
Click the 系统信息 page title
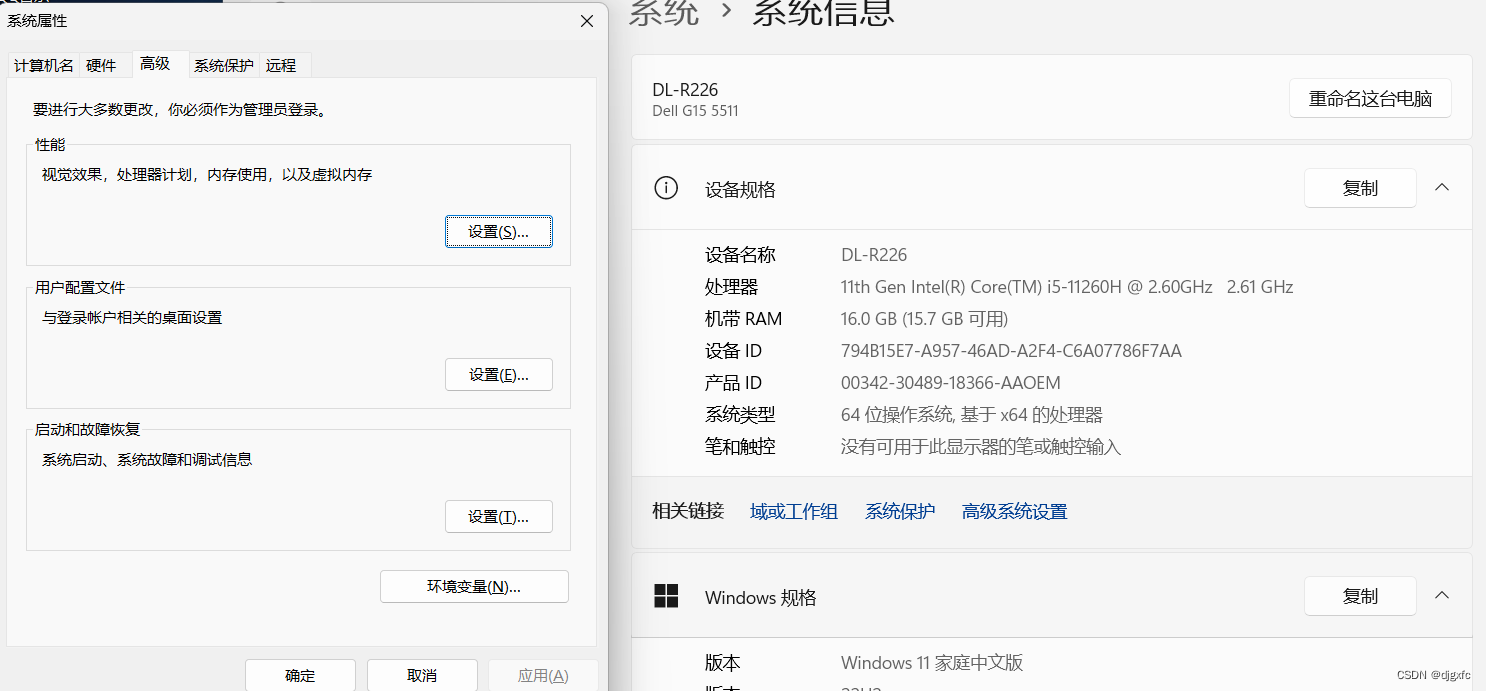(x=823, y=12)
